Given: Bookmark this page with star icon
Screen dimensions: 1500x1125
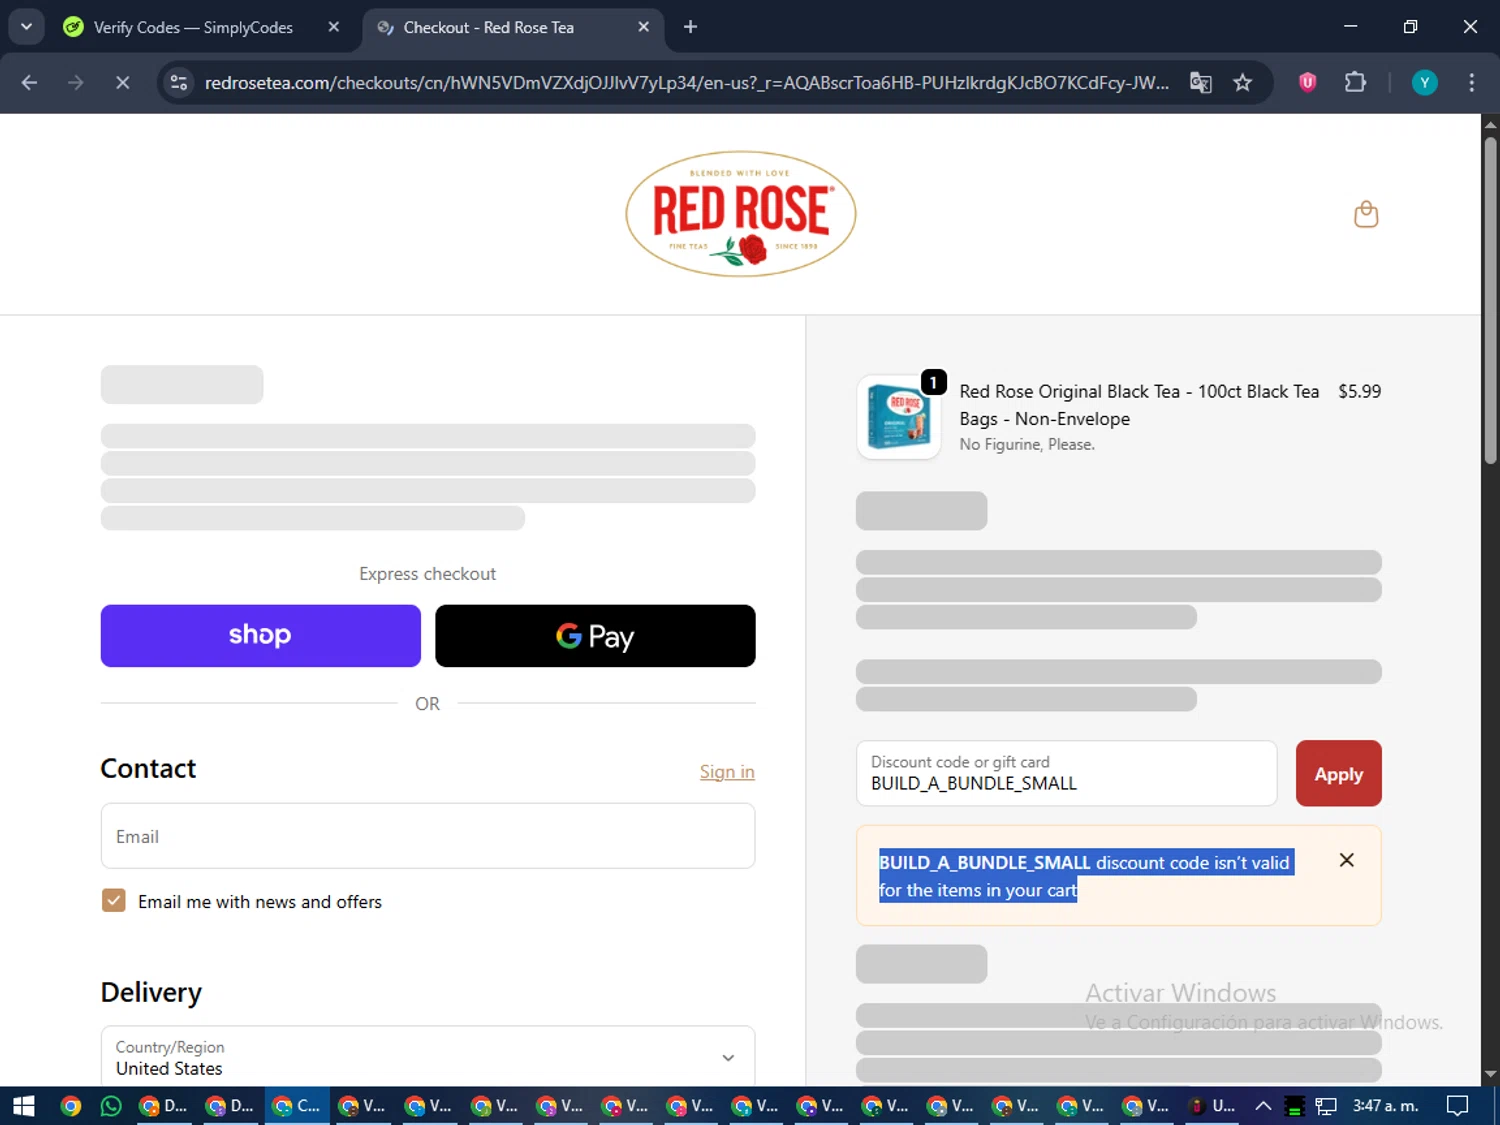Looking at the screenshot, I should tap(1243, 83).
